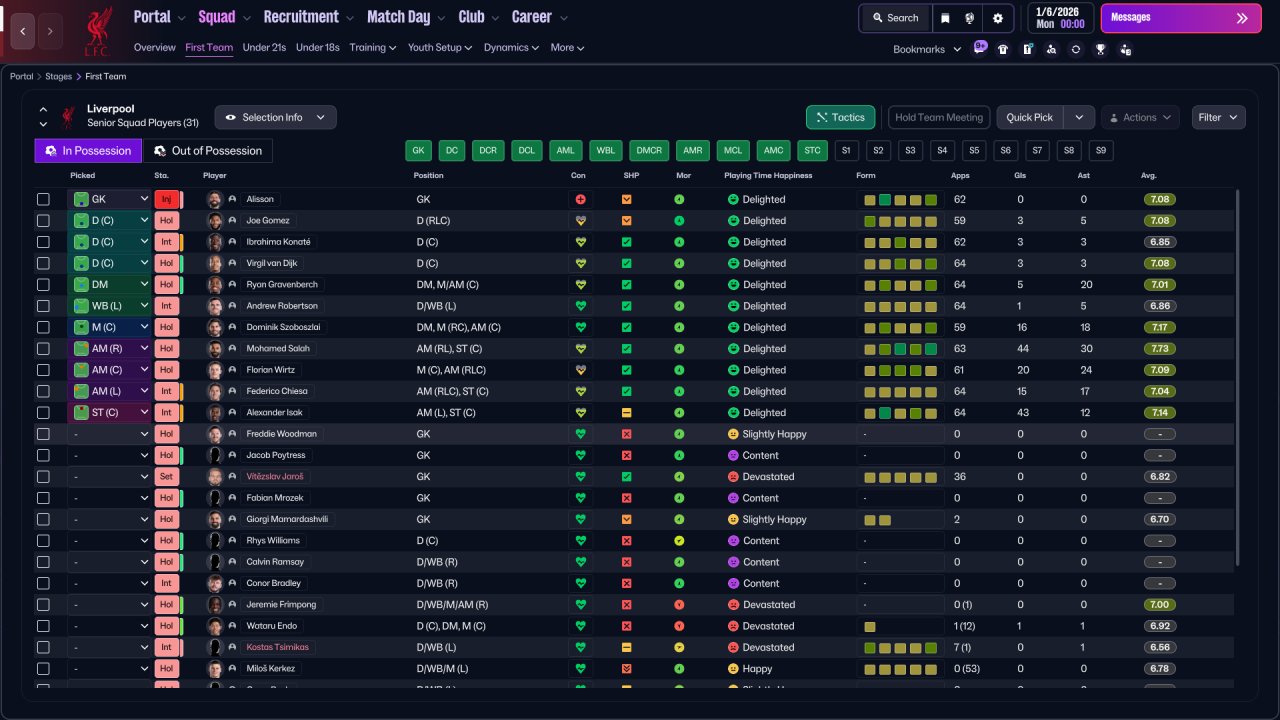Open Mohamed Salah's AM (R) picked dropdown
This screenshot has width=1280, height=720.
tap(110, 349)
